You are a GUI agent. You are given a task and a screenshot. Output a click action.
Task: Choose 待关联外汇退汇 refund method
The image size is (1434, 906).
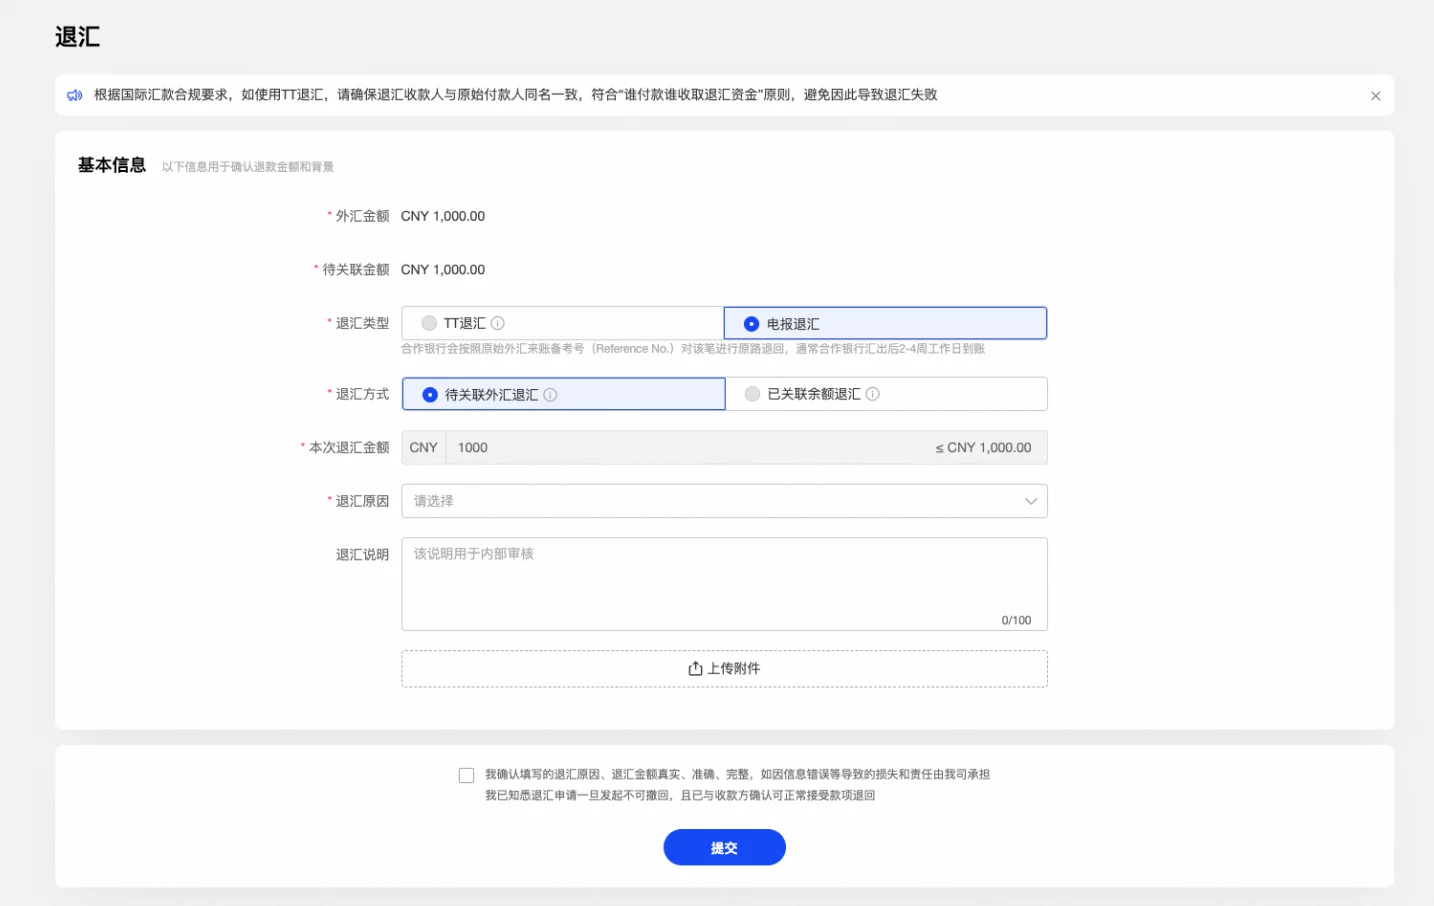[430, 395]
